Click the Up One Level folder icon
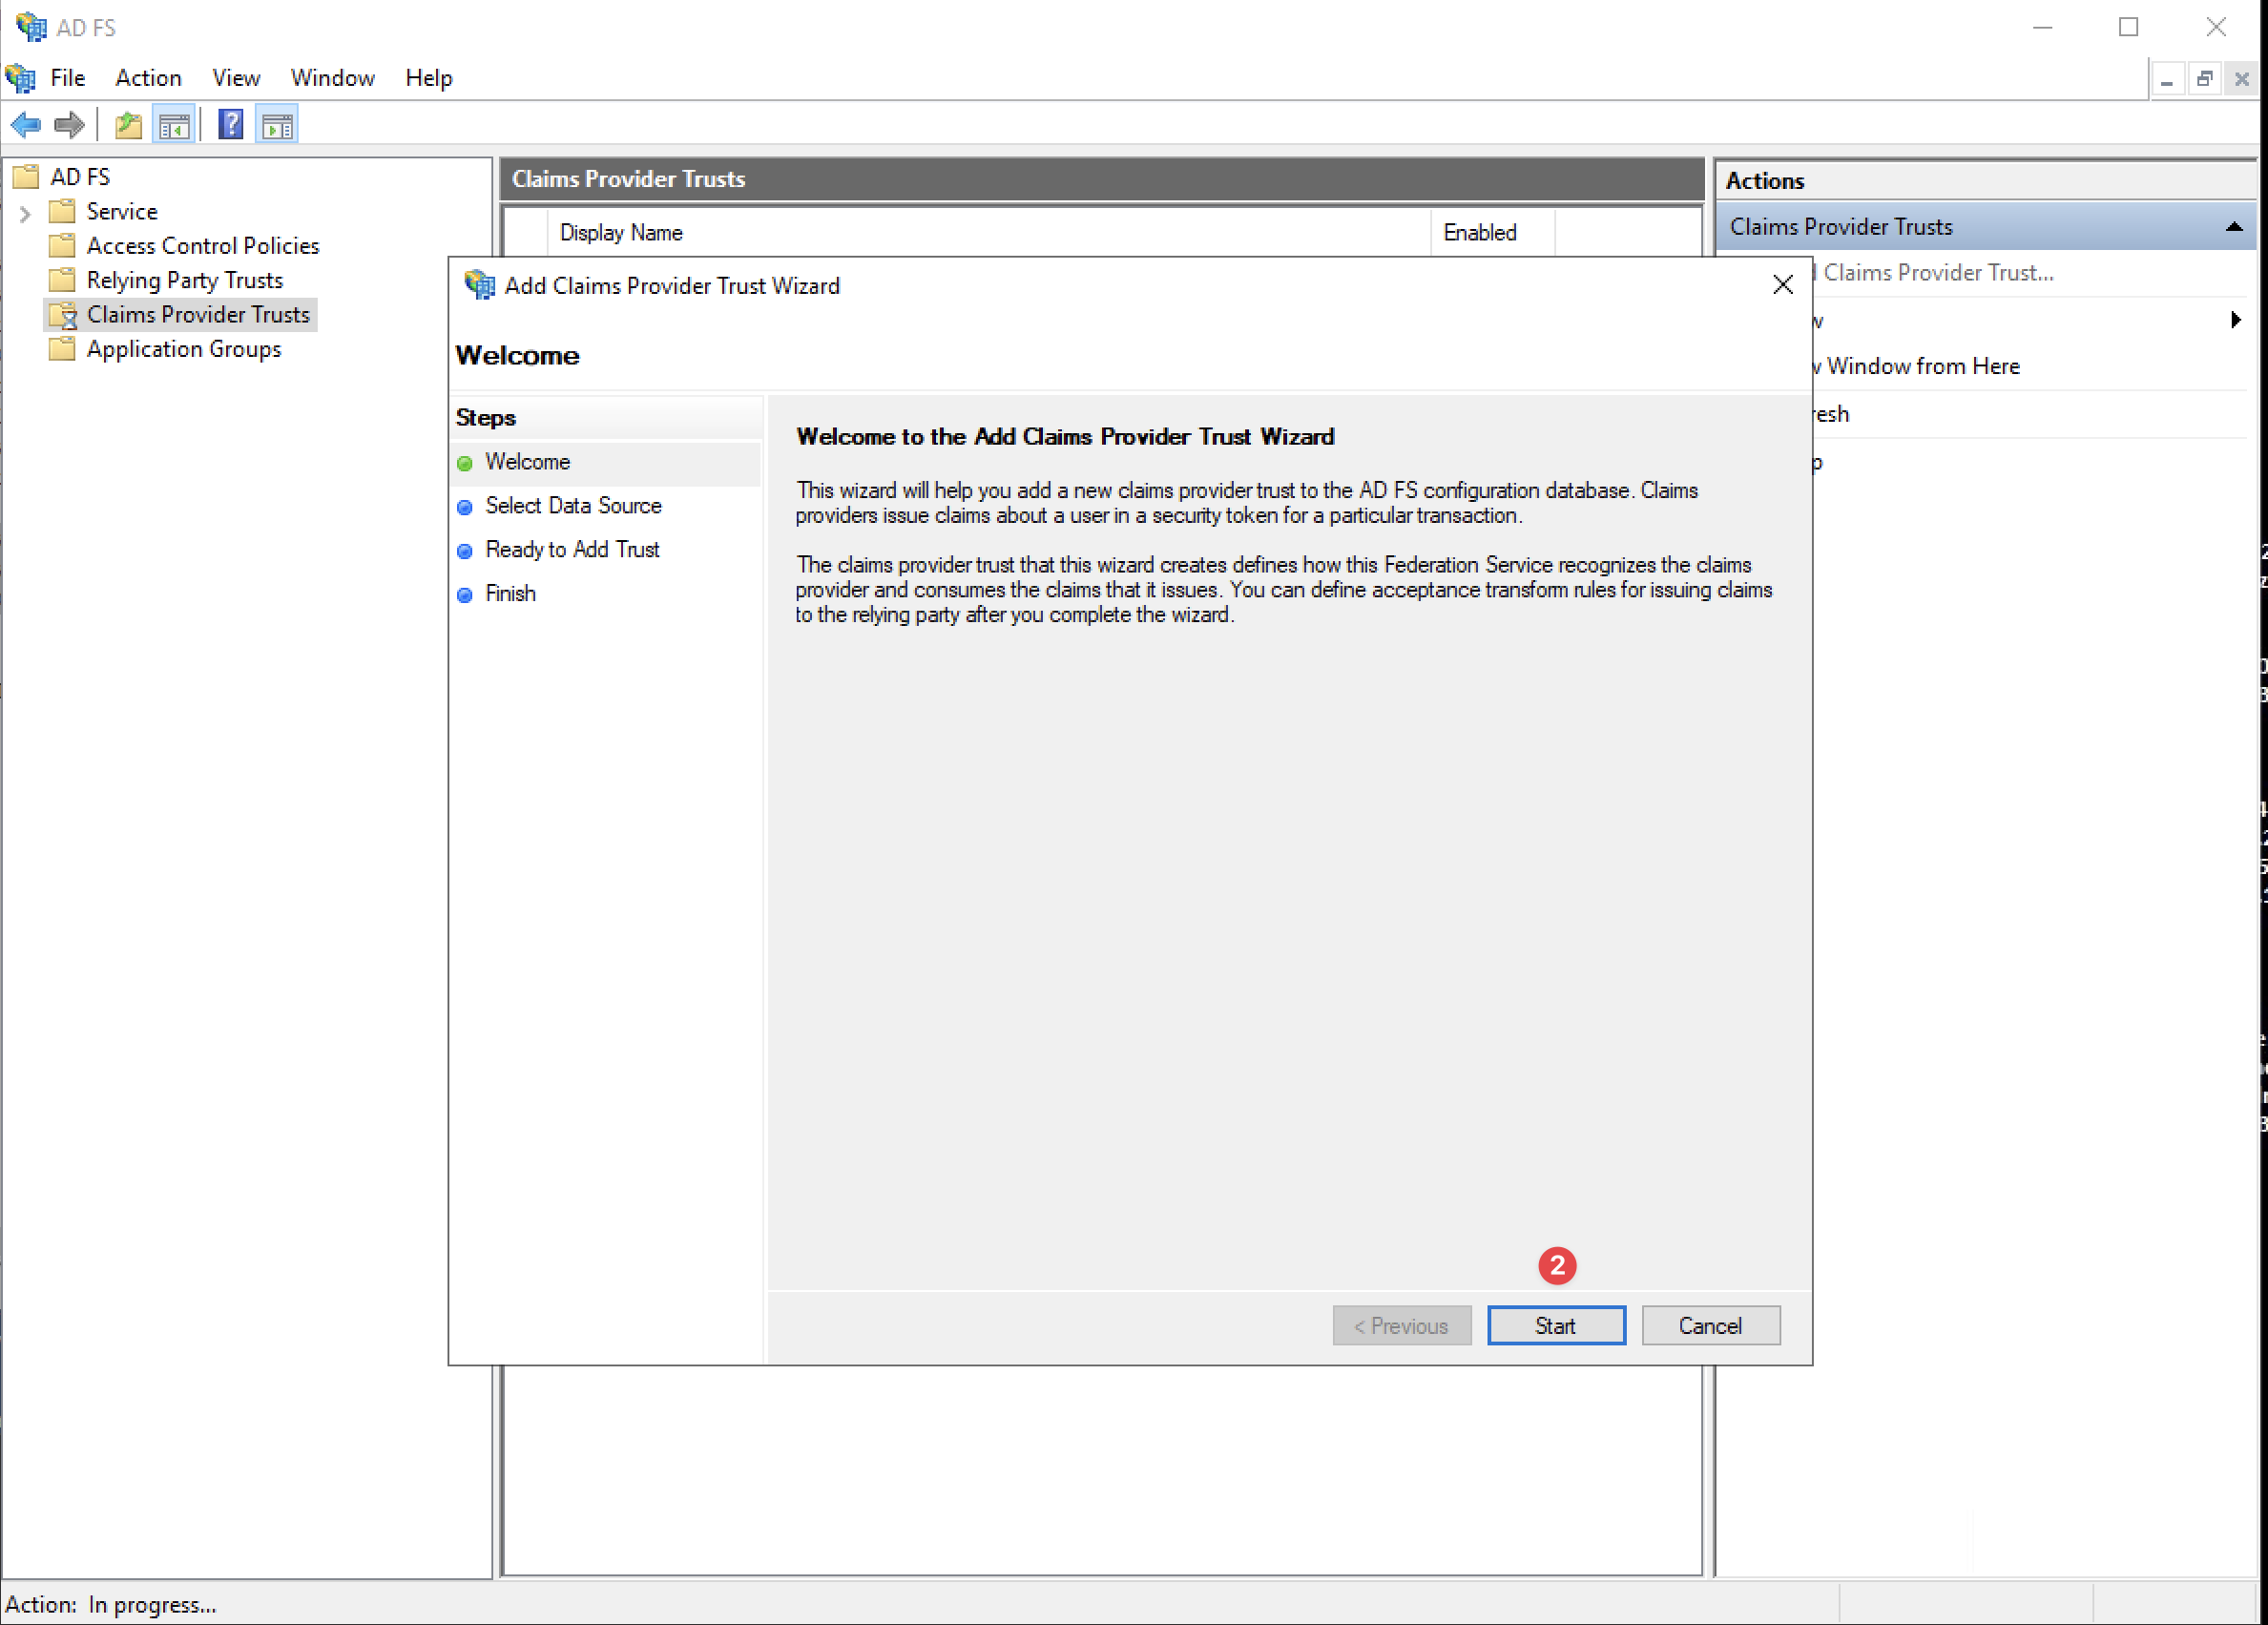This screenshot has width=2268, height=1625. [x=128, y=125]
